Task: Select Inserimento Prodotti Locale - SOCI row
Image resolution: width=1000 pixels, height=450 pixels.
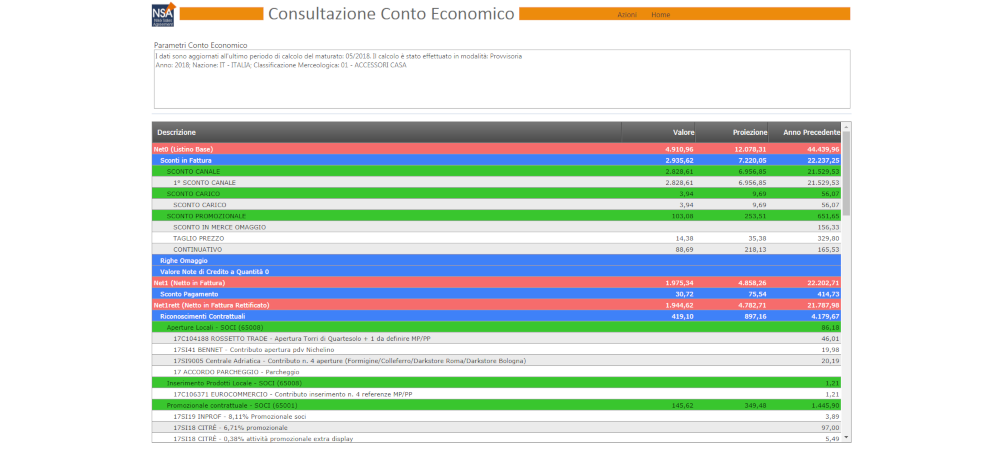Action: pos(497,383)
